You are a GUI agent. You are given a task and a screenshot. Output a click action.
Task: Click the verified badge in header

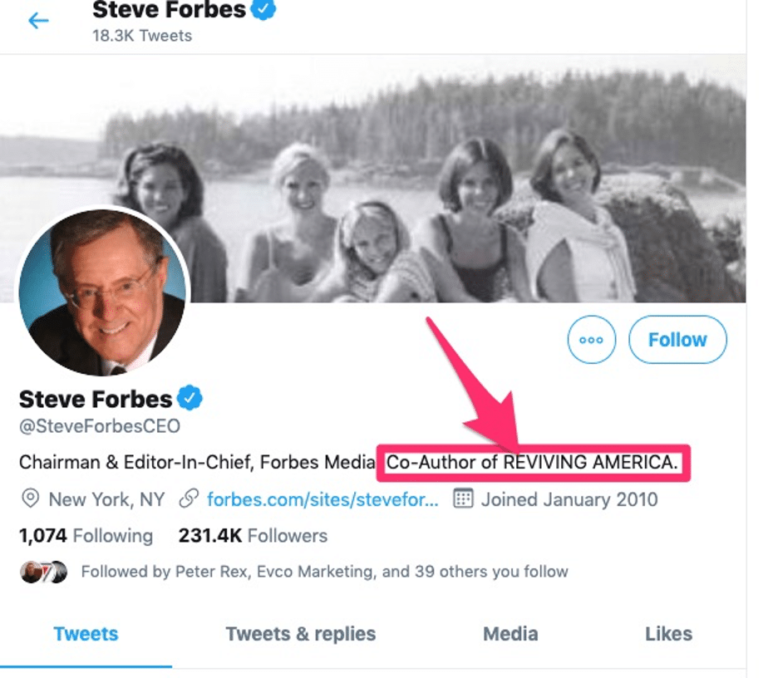coord(264,10)
